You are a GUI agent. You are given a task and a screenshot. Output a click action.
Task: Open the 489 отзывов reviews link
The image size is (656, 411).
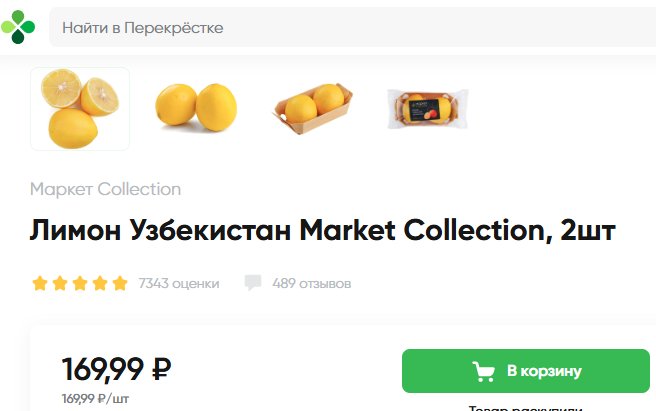click(312, 283)
